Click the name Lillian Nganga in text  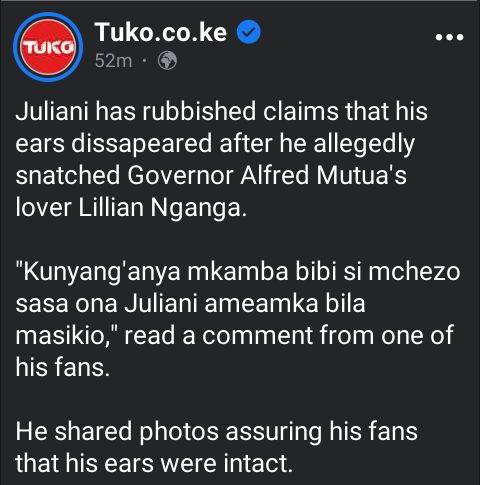tap(162, 208)
